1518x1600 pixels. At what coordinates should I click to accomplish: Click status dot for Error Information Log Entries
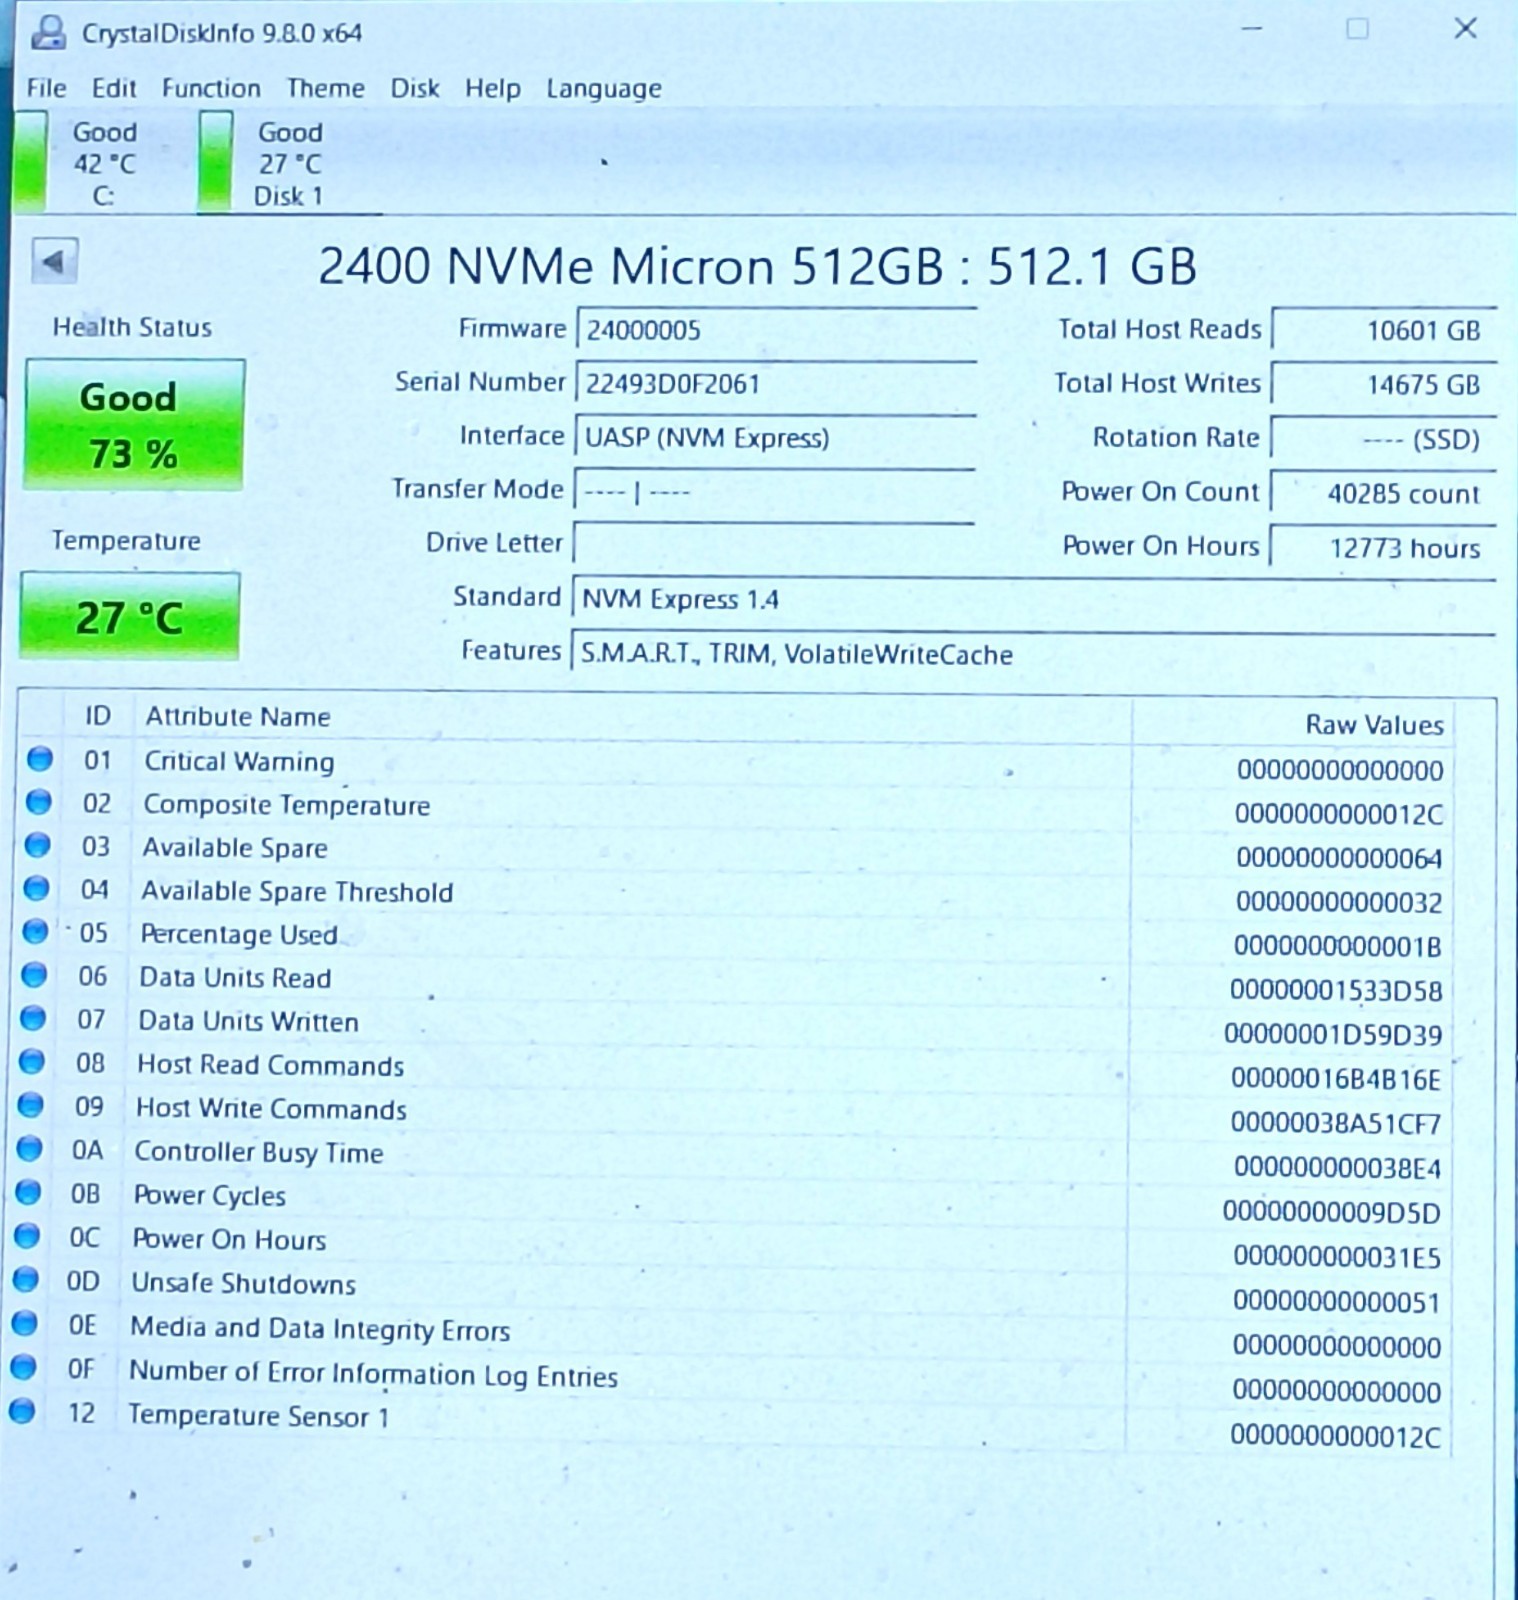(24, 1367)
